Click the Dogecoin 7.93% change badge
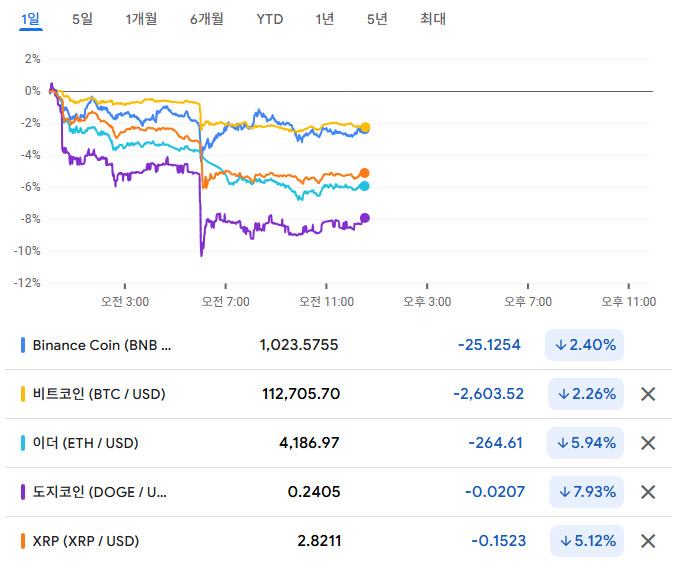The width and height of the screenshot is (687, 563). pyautogui.click(x=586, y=492)
